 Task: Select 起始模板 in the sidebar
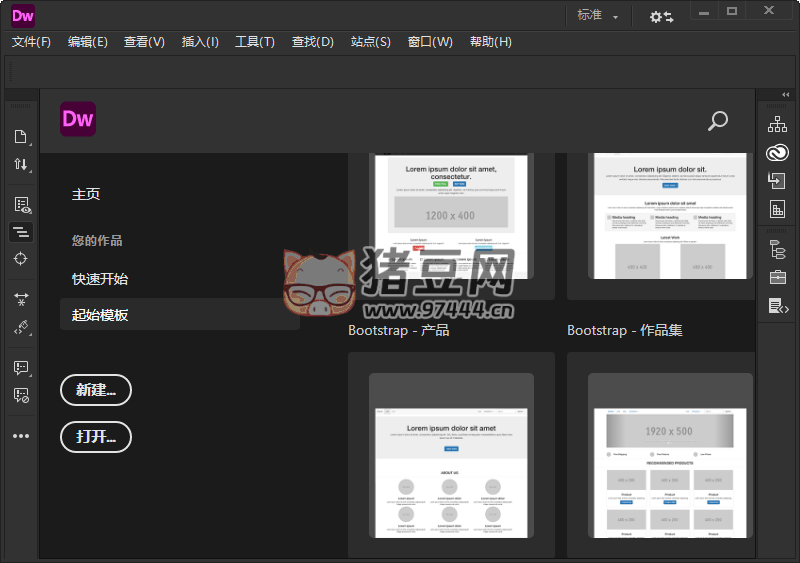[x=180, y=314]
